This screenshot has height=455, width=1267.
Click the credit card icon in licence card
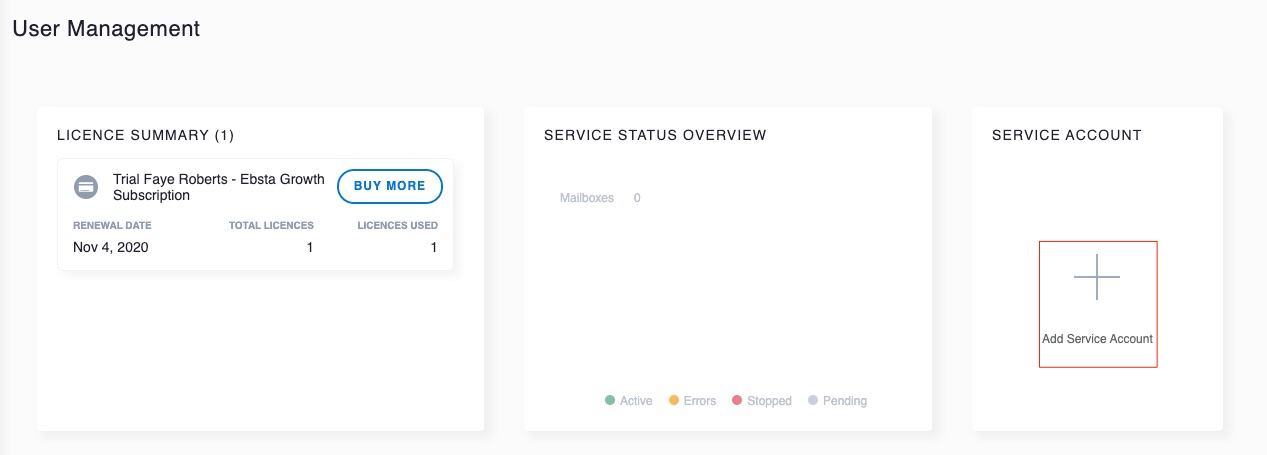pos(86,186)
